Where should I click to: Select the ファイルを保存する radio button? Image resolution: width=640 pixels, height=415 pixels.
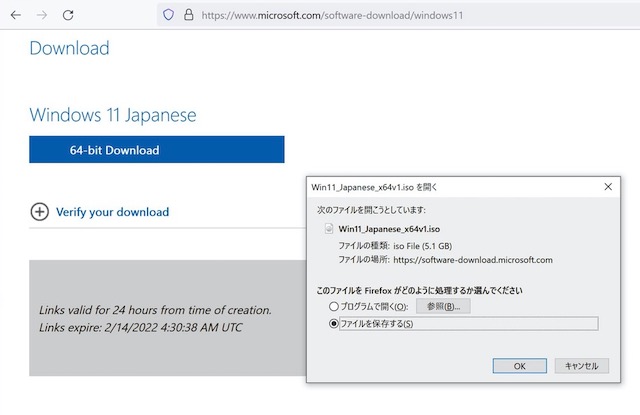(x=333, y=324)
